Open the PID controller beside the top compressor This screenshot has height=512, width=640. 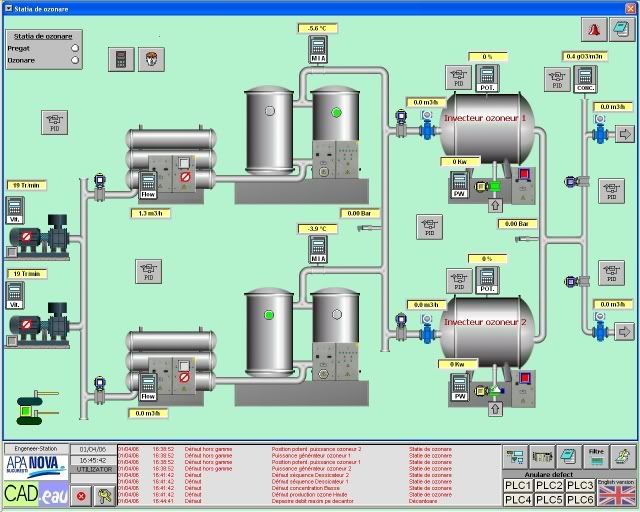pos(54,122)
